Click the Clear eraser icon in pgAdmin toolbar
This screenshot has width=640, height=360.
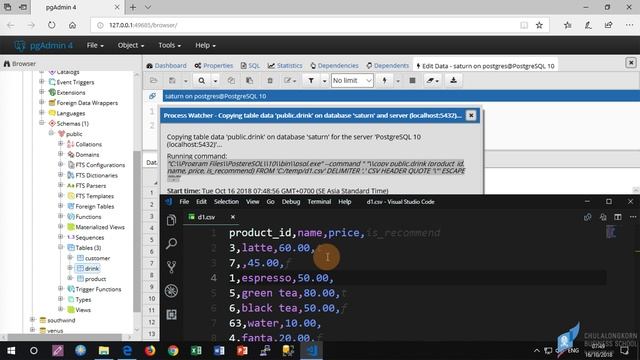(x=432, y=80)
